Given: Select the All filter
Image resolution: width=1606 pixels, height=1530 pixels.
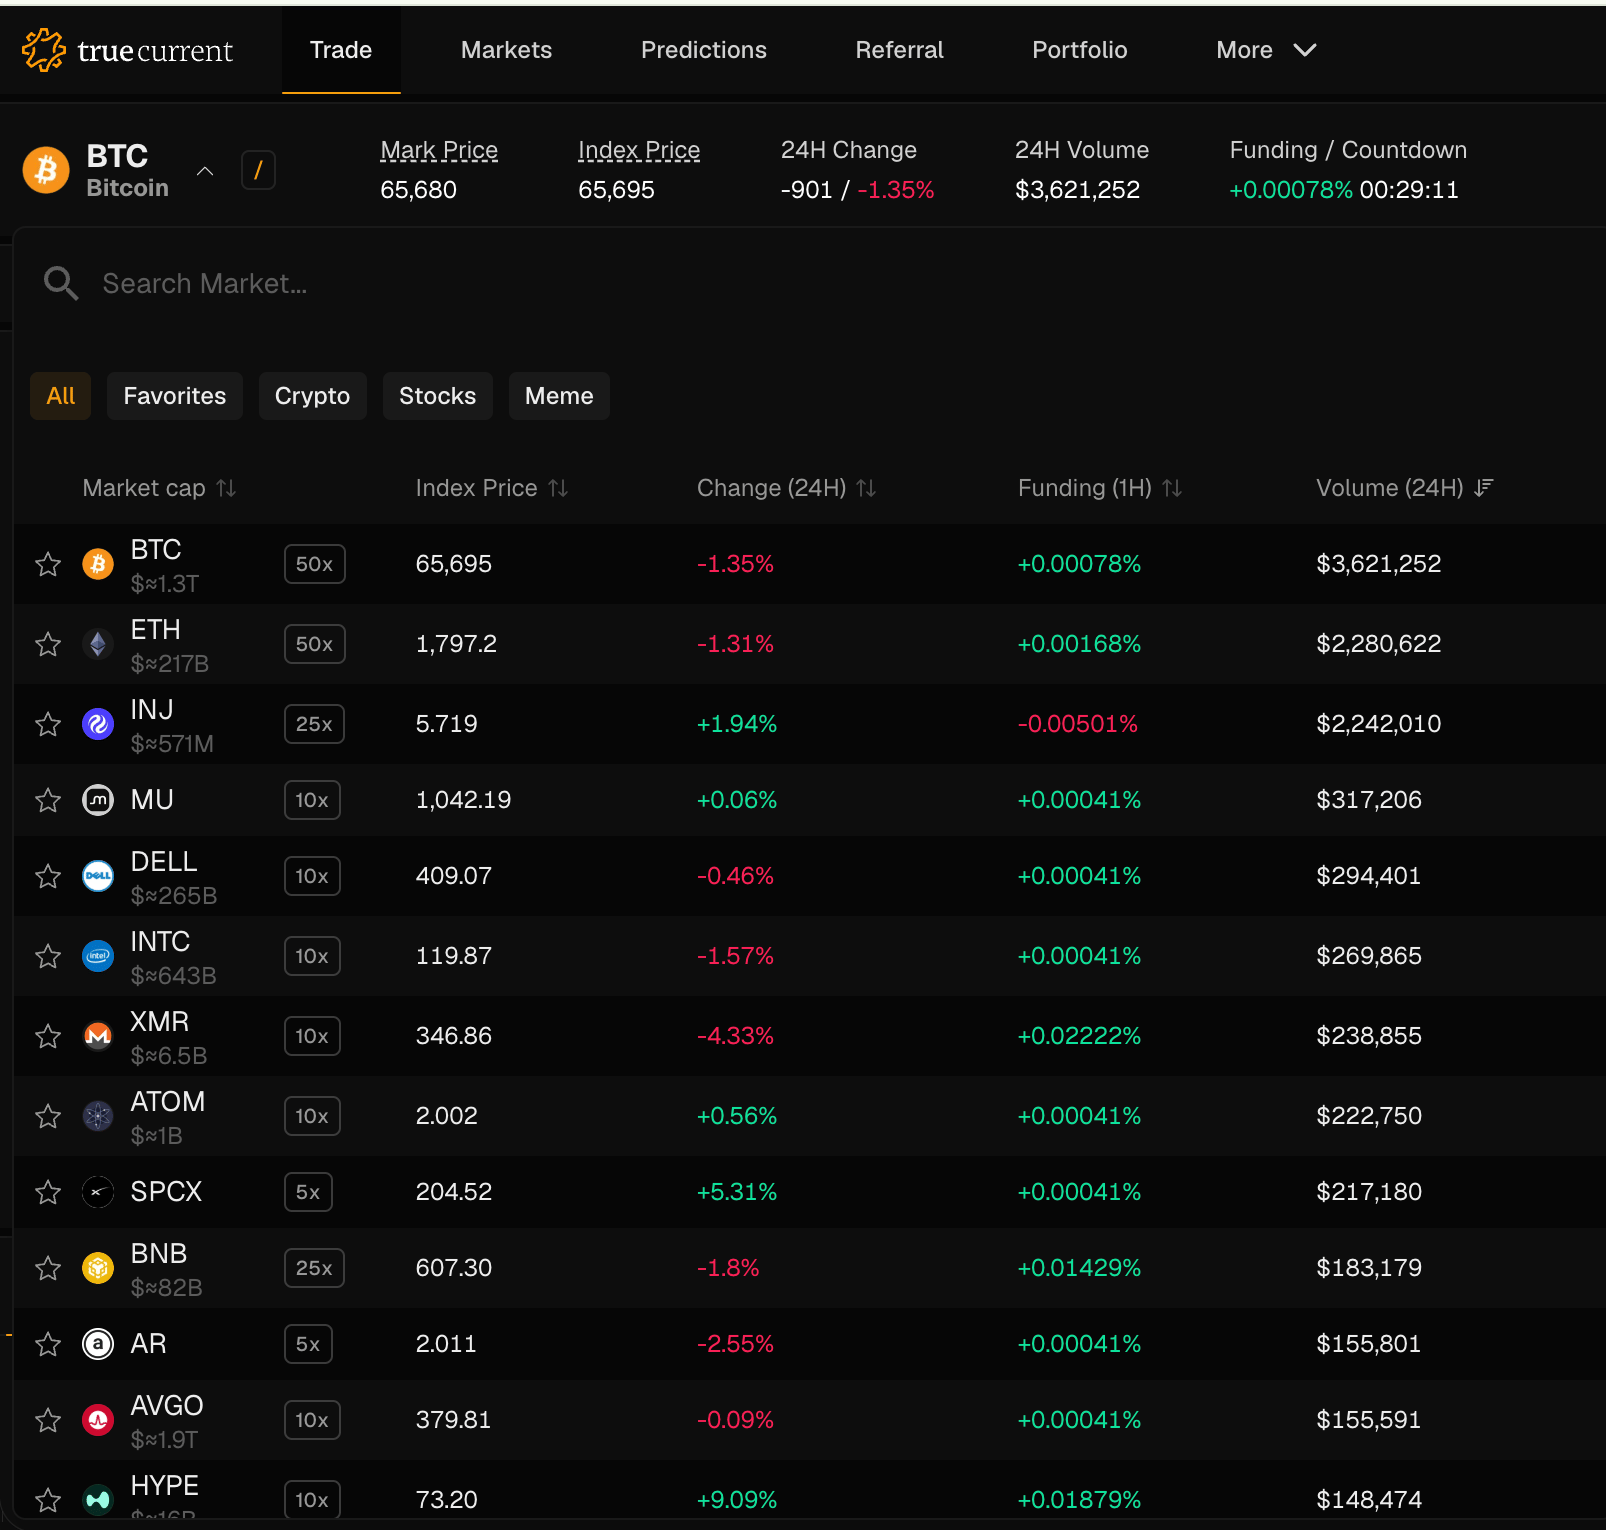Looking at the screenshot, I should (61, 396).
